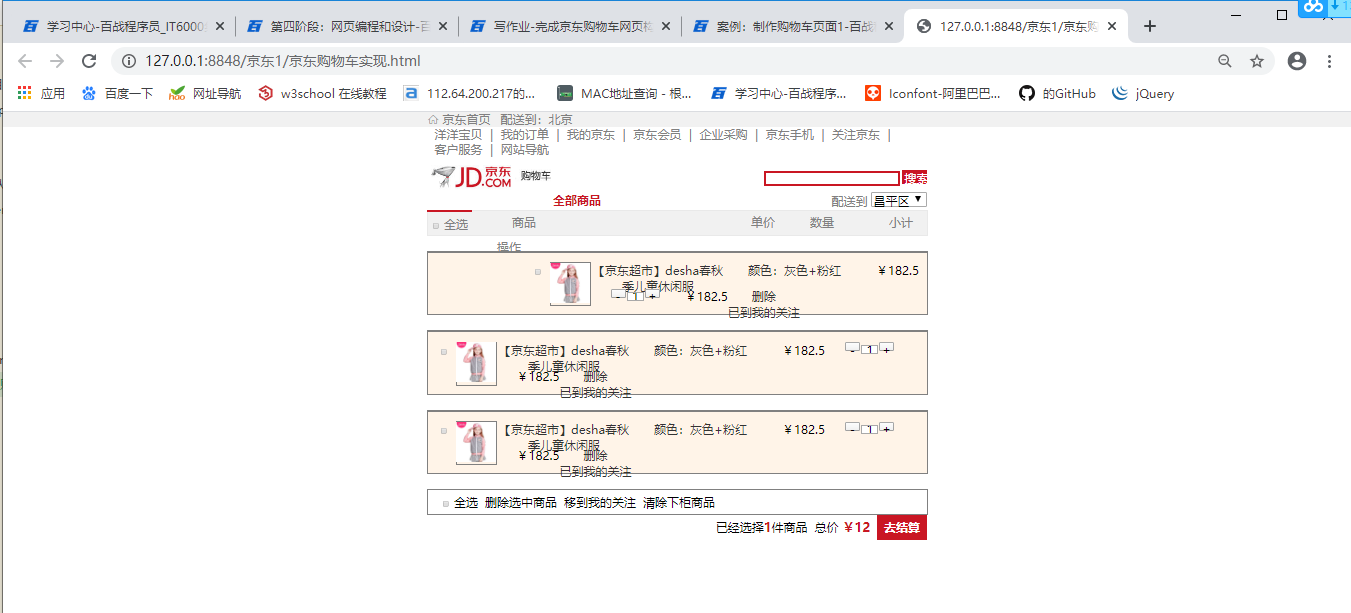Go back to previous page
This screenshot has width=1351, height=613.
[25, 61]
